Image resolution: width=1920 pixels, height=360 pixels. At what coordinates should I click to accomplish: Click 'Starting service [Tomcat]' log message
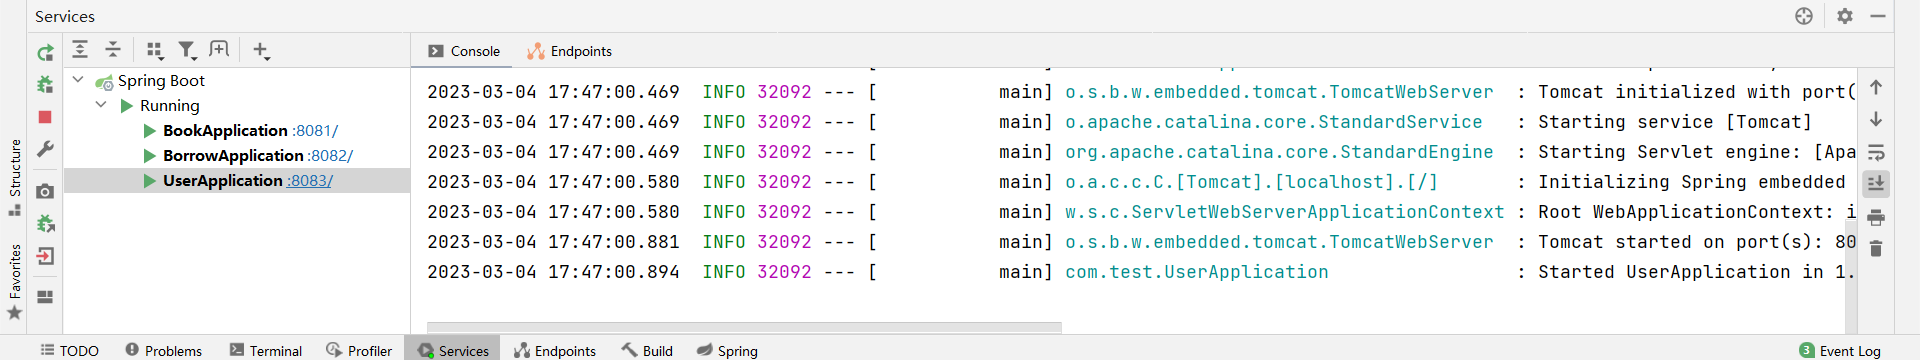(1675, 122)
